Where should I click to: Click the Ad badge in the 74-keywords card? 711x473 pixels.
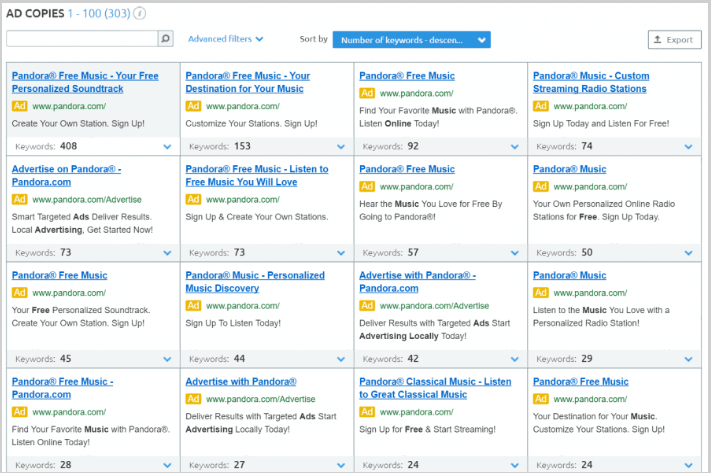pyautogui.click(x=541, y=106)
